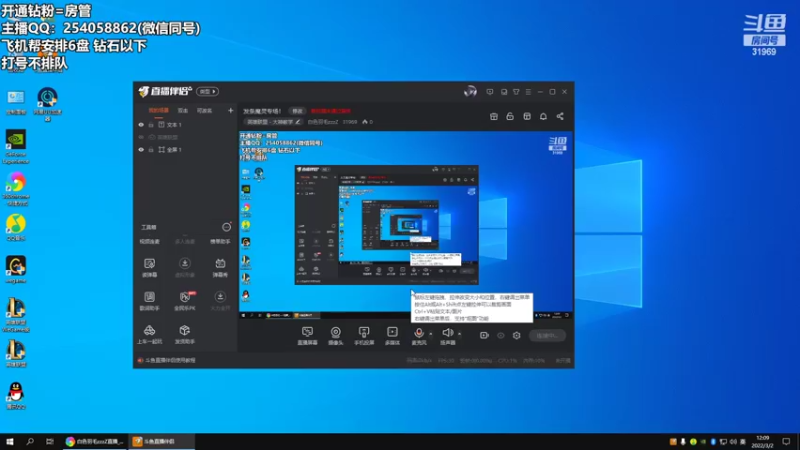Open the settings gear in bottom bar
800x450 pixels.
(516, 335)
